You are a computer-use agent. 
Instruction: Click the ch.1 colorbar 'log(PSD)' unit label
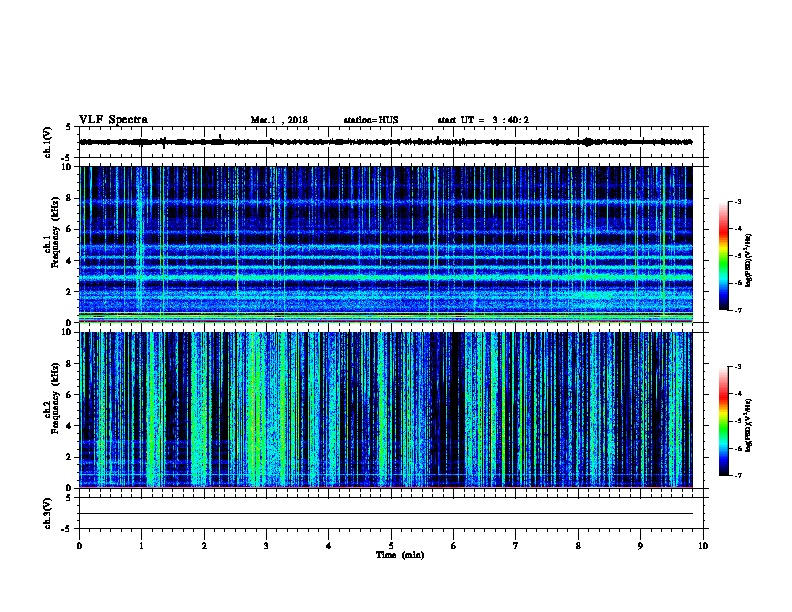(x=749, y=261)
